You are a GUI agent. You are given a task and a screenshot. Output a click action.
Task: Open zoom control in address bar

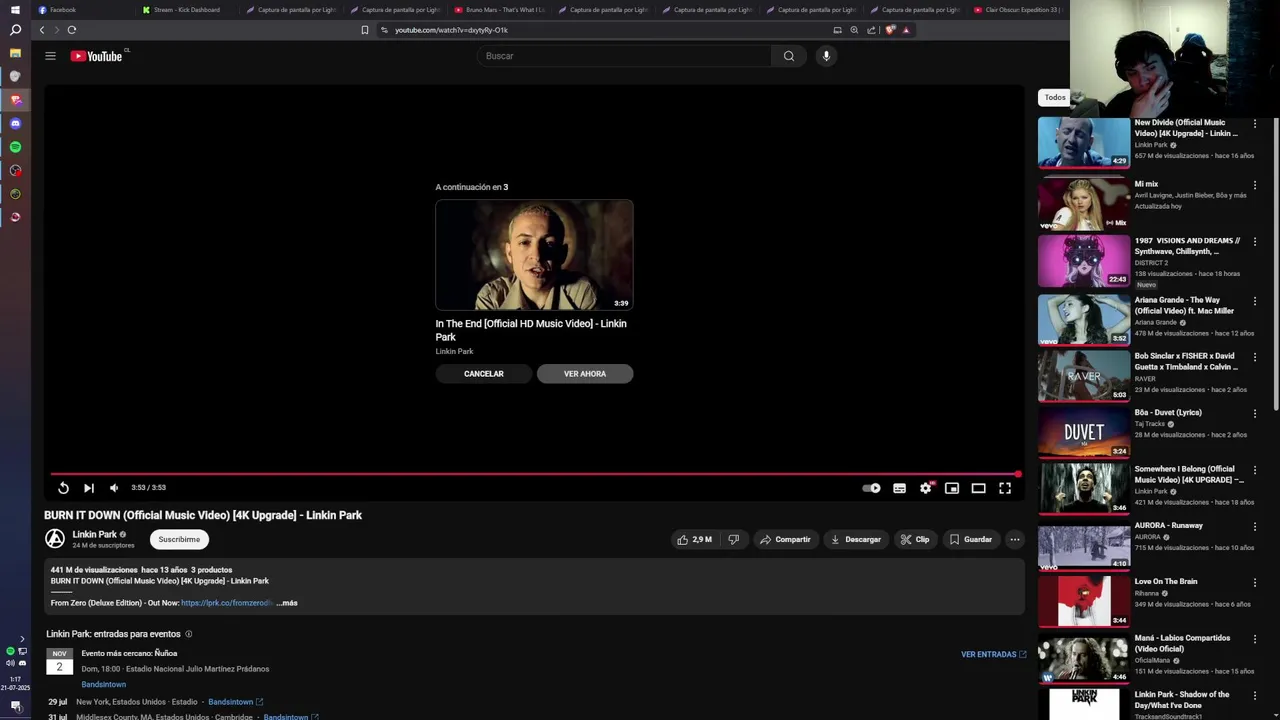[x=854, y=30]
